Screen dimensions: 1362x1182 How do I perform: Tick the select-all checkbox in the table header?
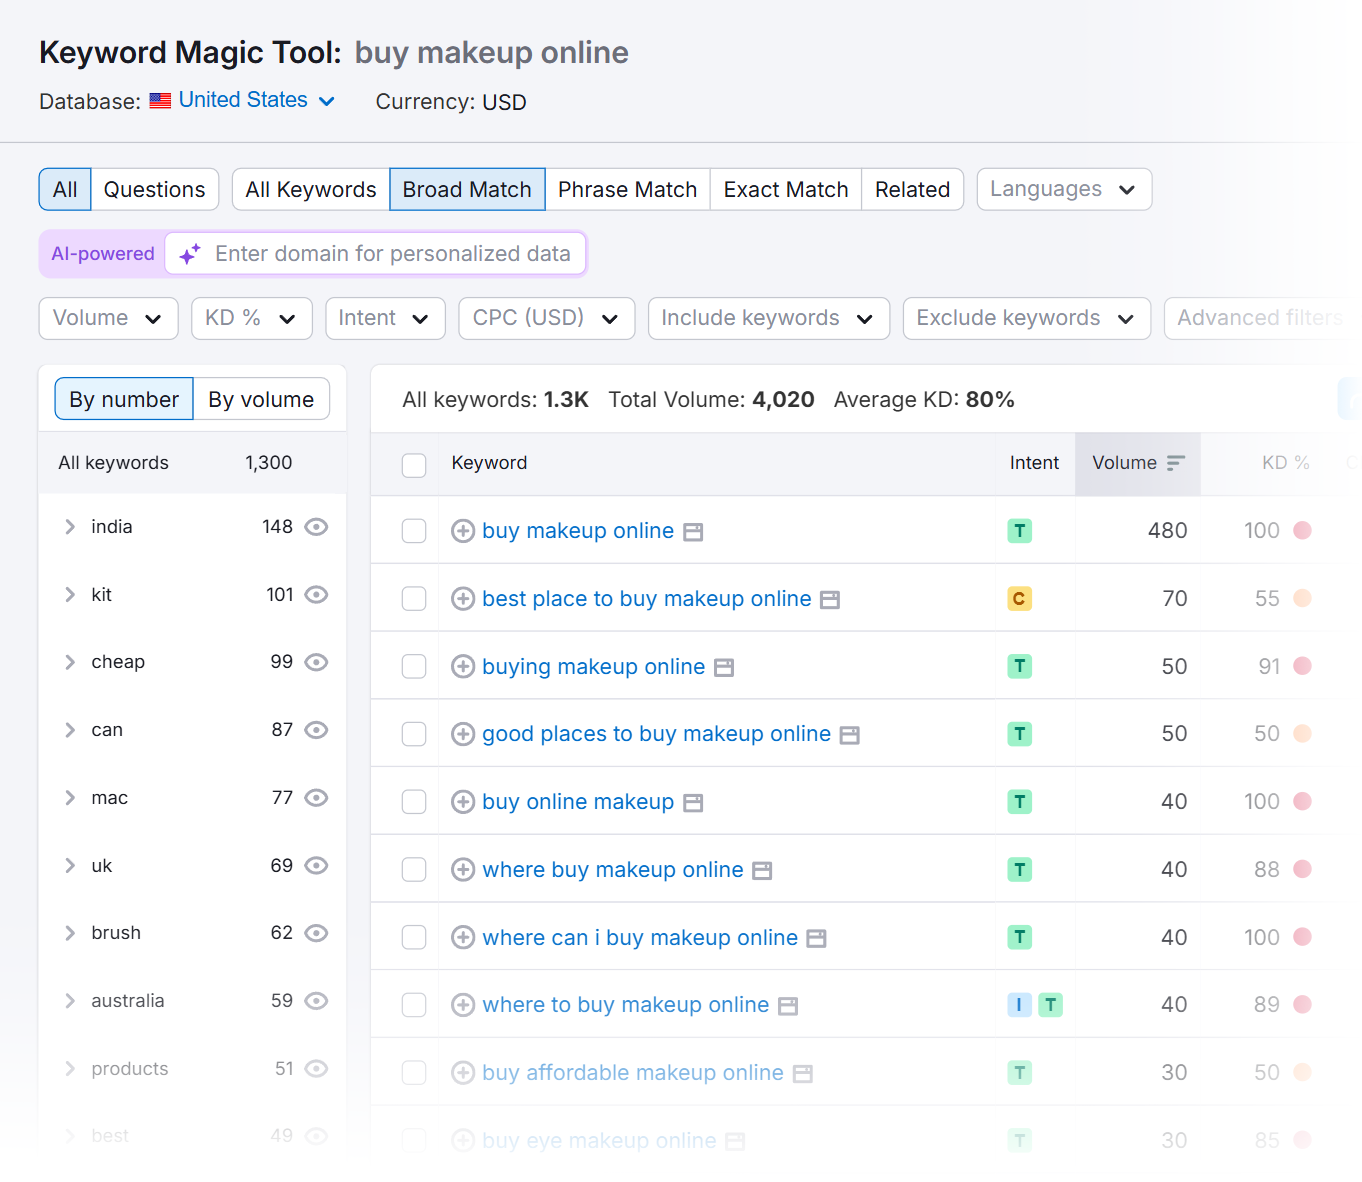tap(414, 465)
